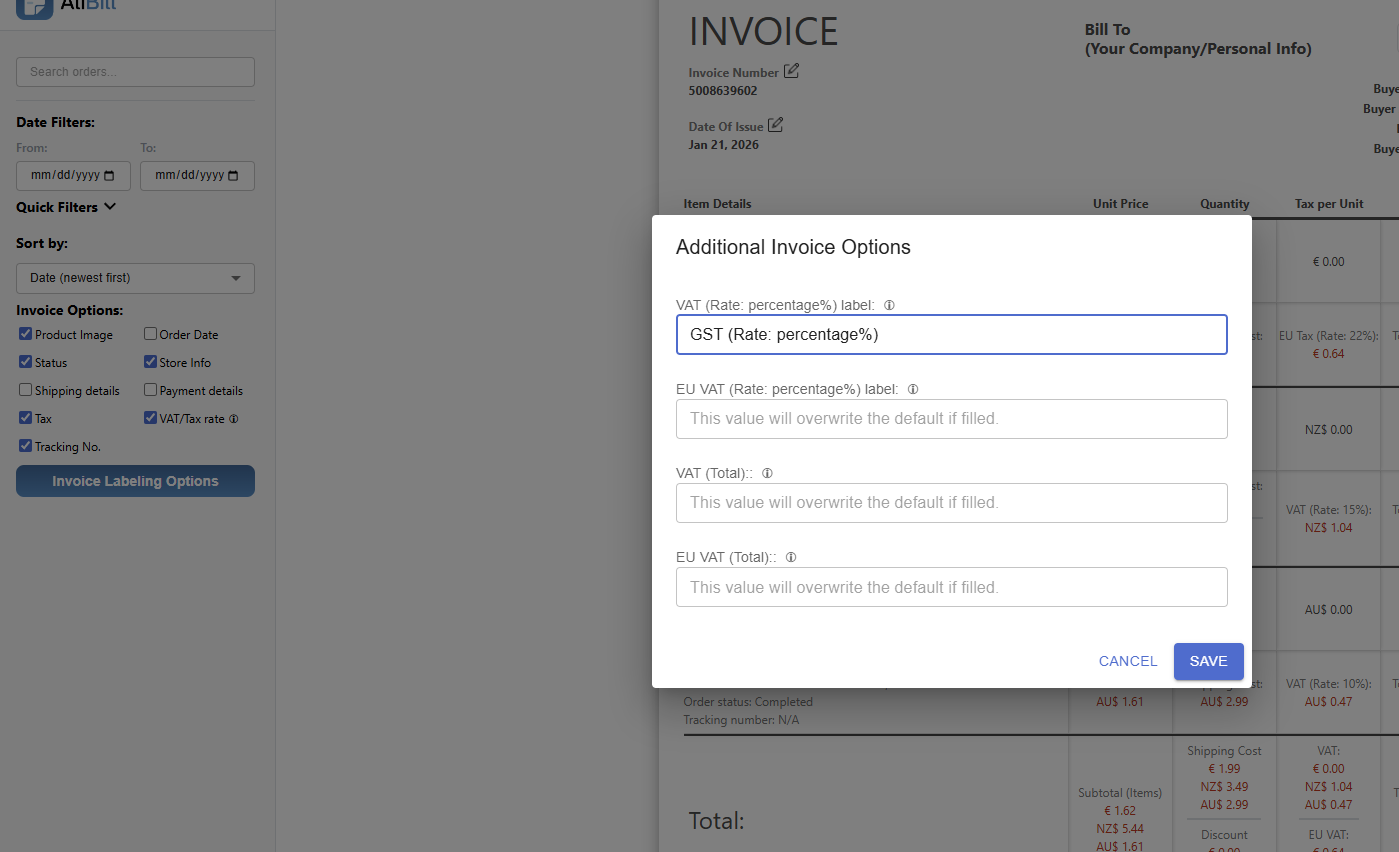Click the edit pencil next to Invoice Number
This screenshot has width=1399, height=852.
[791, 70]
